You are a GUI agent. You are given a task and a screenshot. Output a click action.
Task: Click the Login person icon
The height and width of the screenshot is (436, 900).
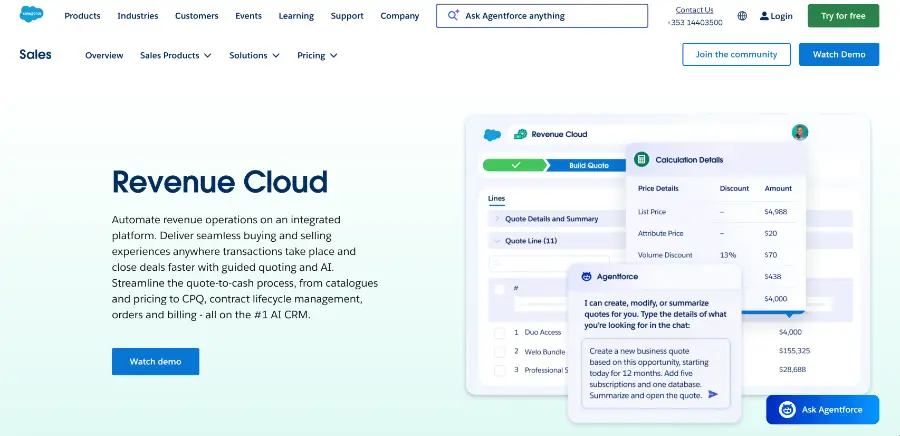point(764,16)
